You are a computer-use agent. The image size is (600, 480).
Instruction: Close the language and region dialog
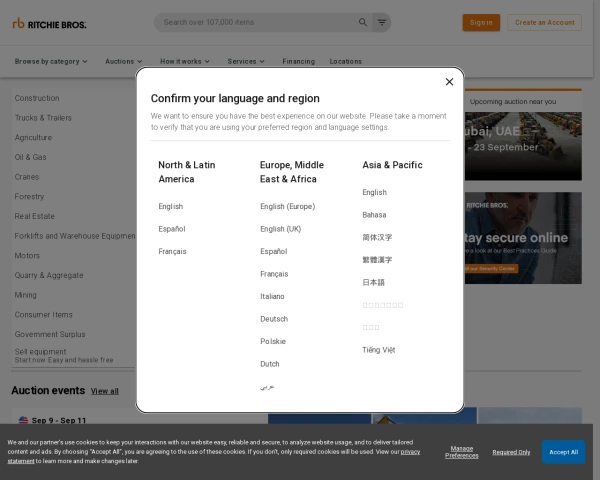pyautogui.click(x=449, y=82)
